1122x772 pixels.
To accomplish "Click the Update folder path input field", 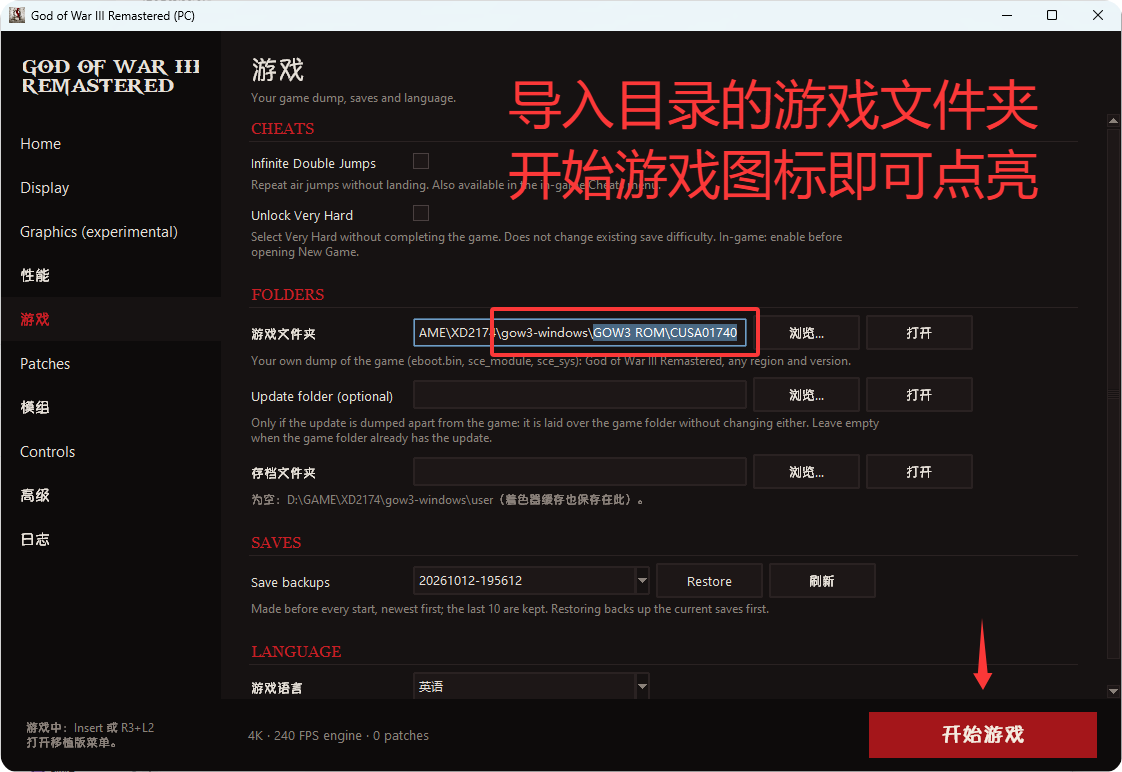I will [x=580, y=395].
